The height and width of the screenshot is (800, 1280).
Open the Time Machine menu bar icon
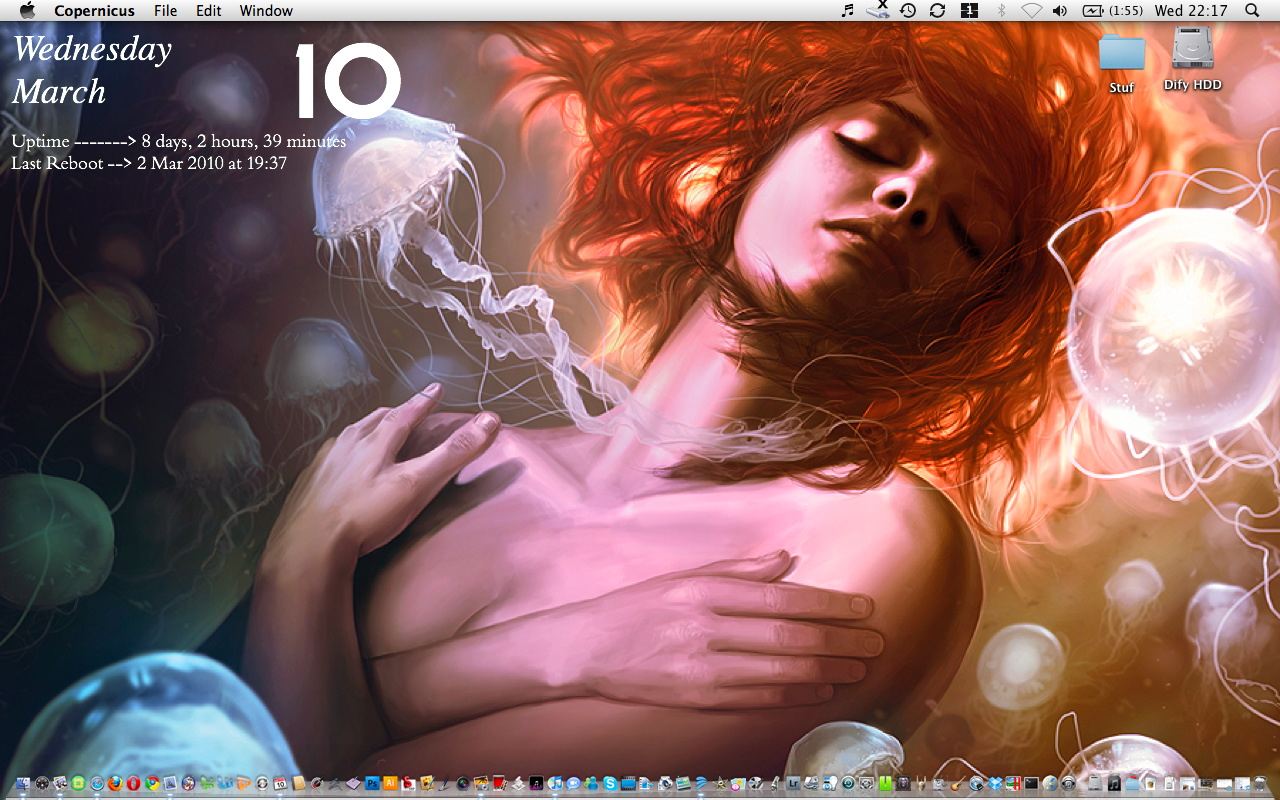(907, 10)
